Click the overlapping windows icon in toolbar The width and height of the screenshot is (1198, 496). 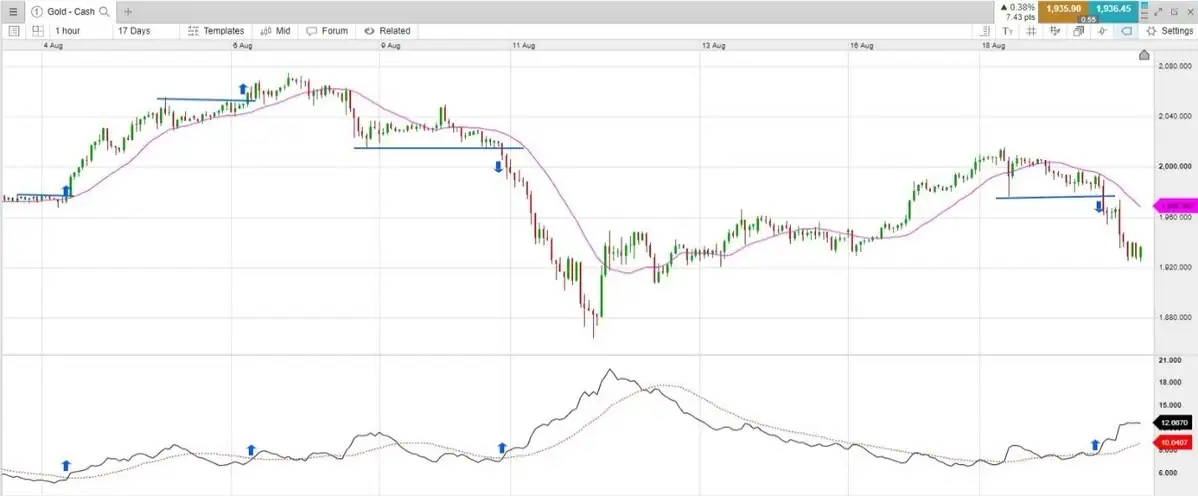(x=1078, y=31)
